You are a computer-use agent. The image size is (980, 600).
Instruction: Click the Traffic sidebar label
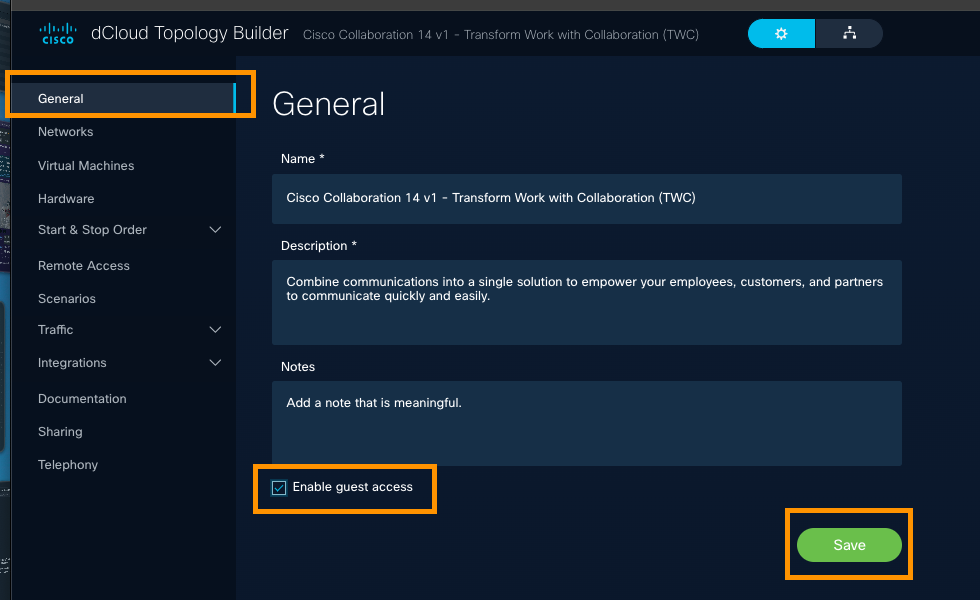coord(55,330)
